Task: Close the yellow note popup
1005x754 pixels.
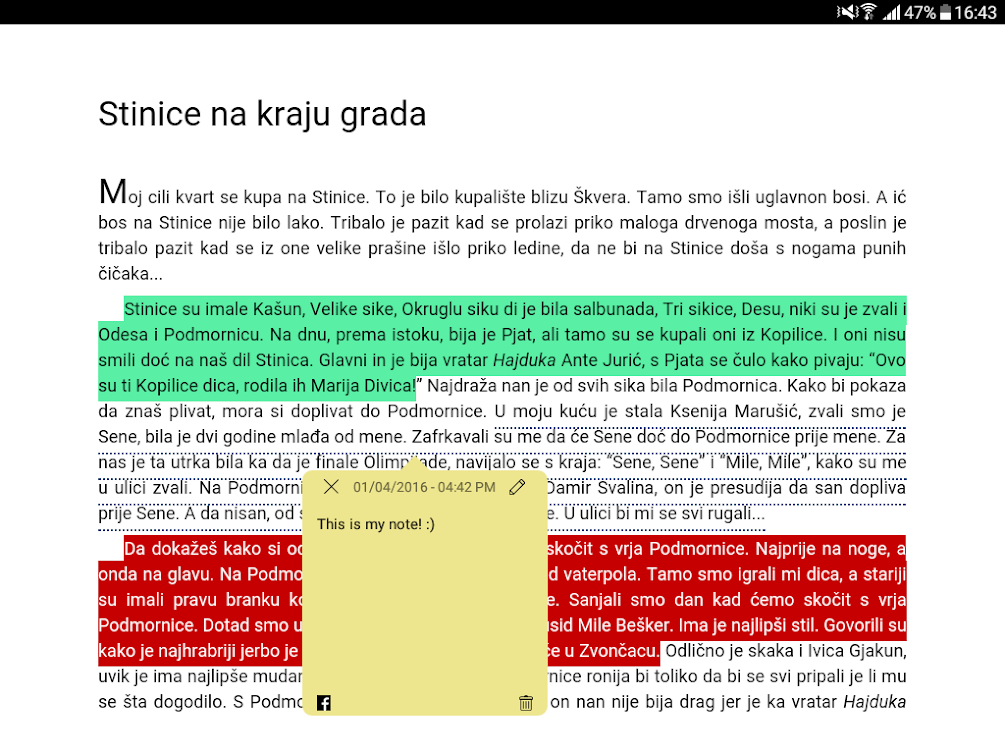Action: 331,487
